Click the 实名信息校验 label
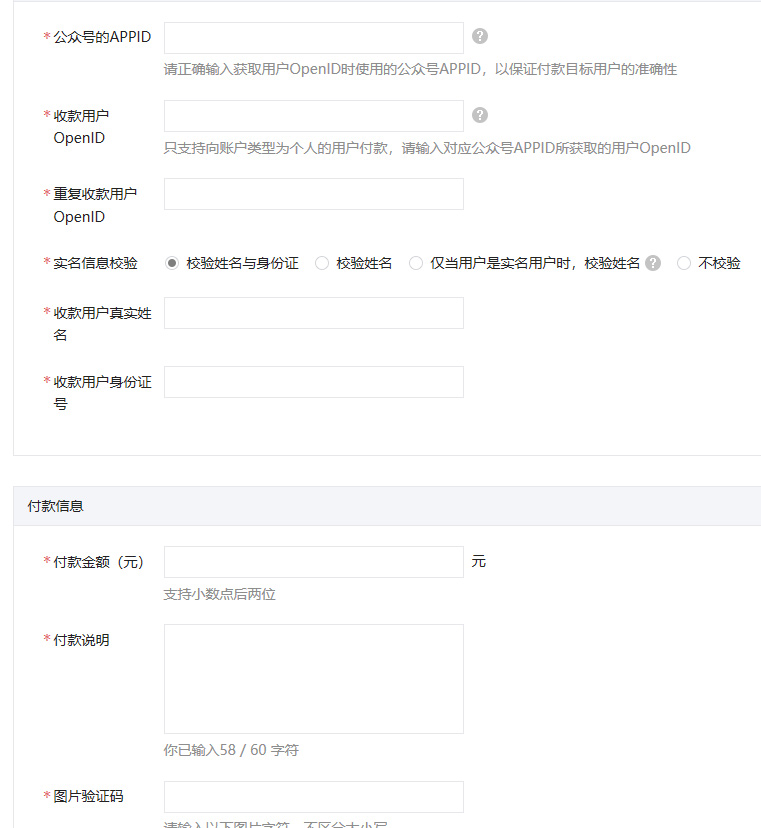This screenshot has width=761, height=828. point(95,263)
